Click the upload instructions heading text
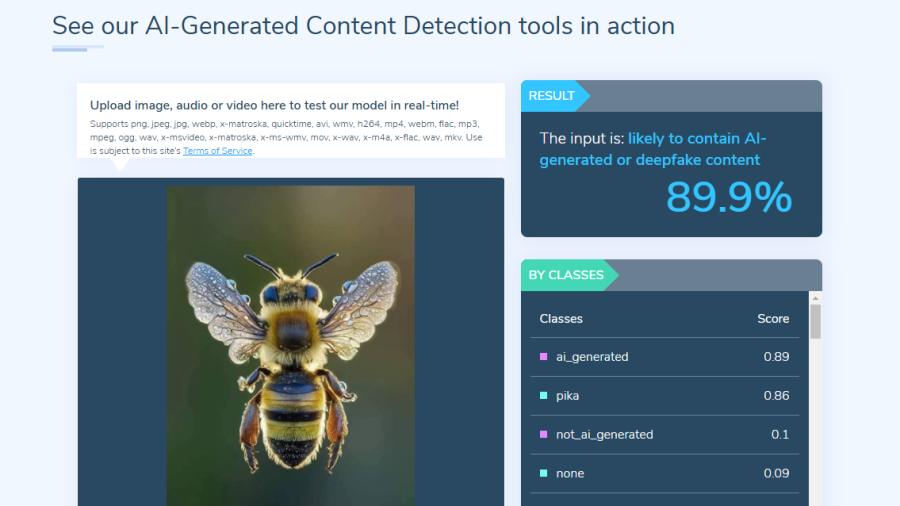Viewport: 900px width, 506px height. tap(274, 105)
